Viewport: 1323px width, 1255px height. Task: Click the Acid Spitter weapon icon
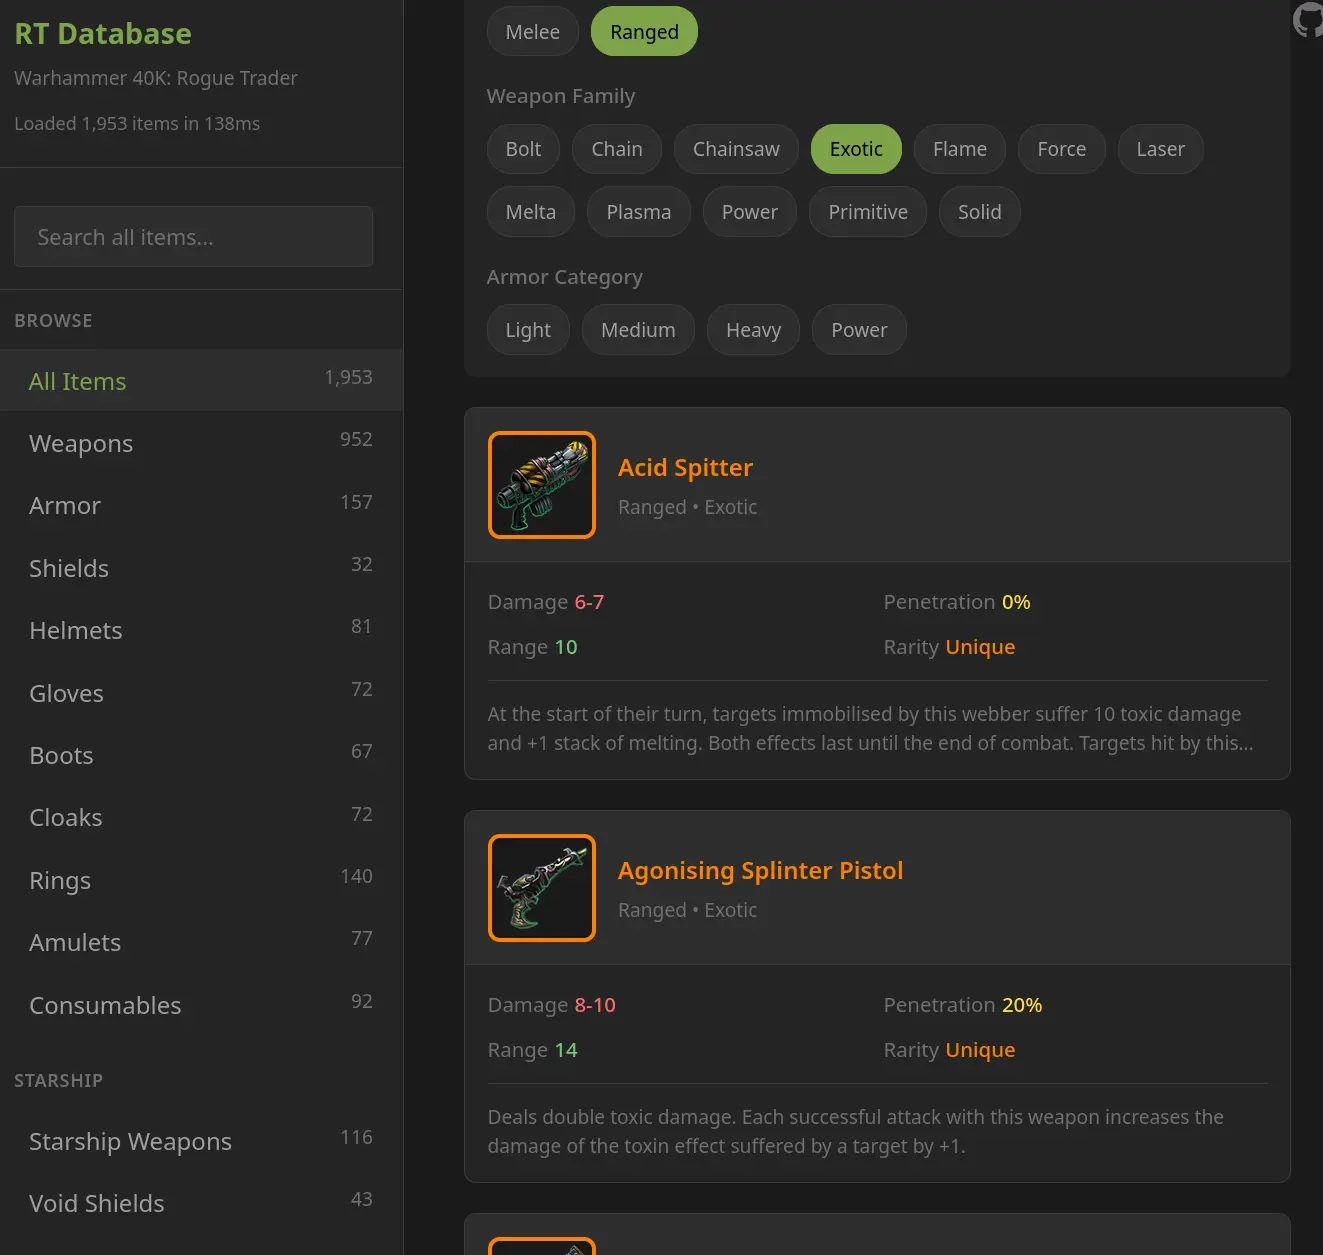(541, 485)
